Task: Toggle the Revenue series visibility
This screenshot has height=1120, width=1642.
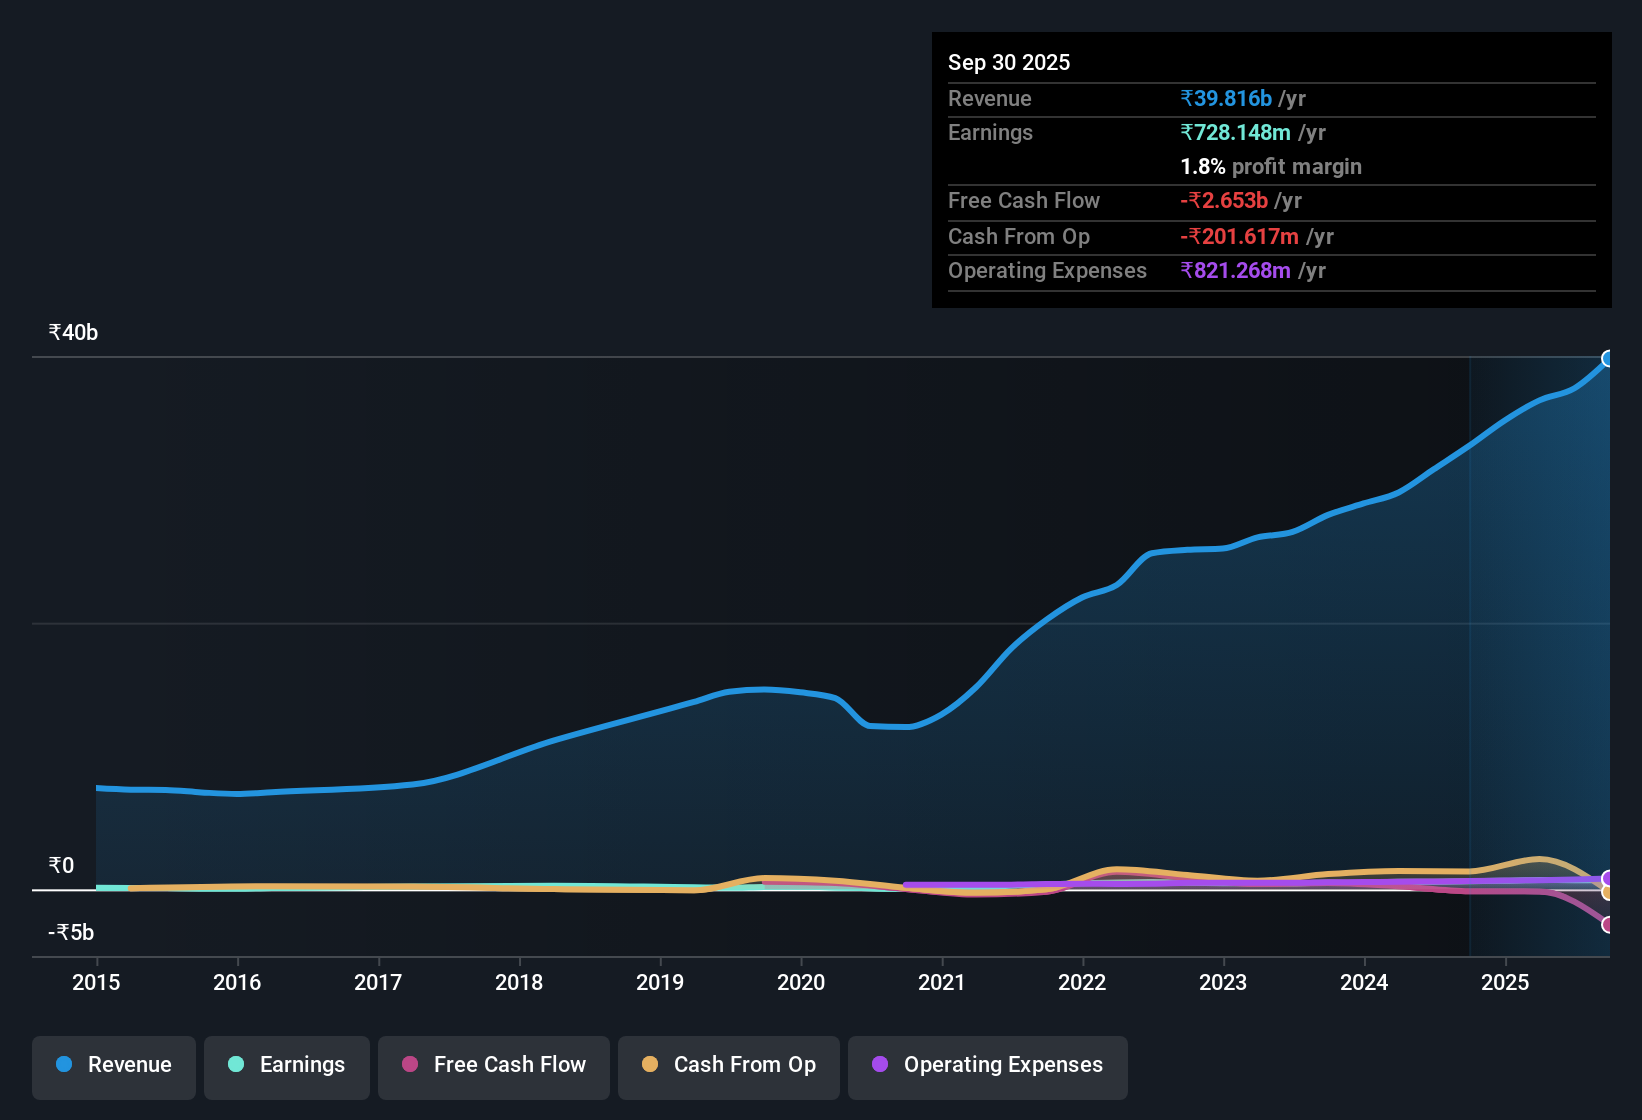Action: coord(113,1065)
